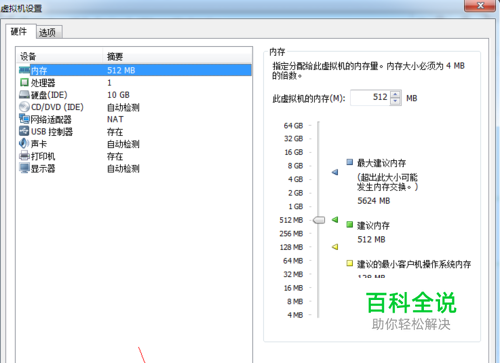This screenshot has height=363, width=500.
Task: Click the CD/DVD disc icon
Action: coord(24,107)
